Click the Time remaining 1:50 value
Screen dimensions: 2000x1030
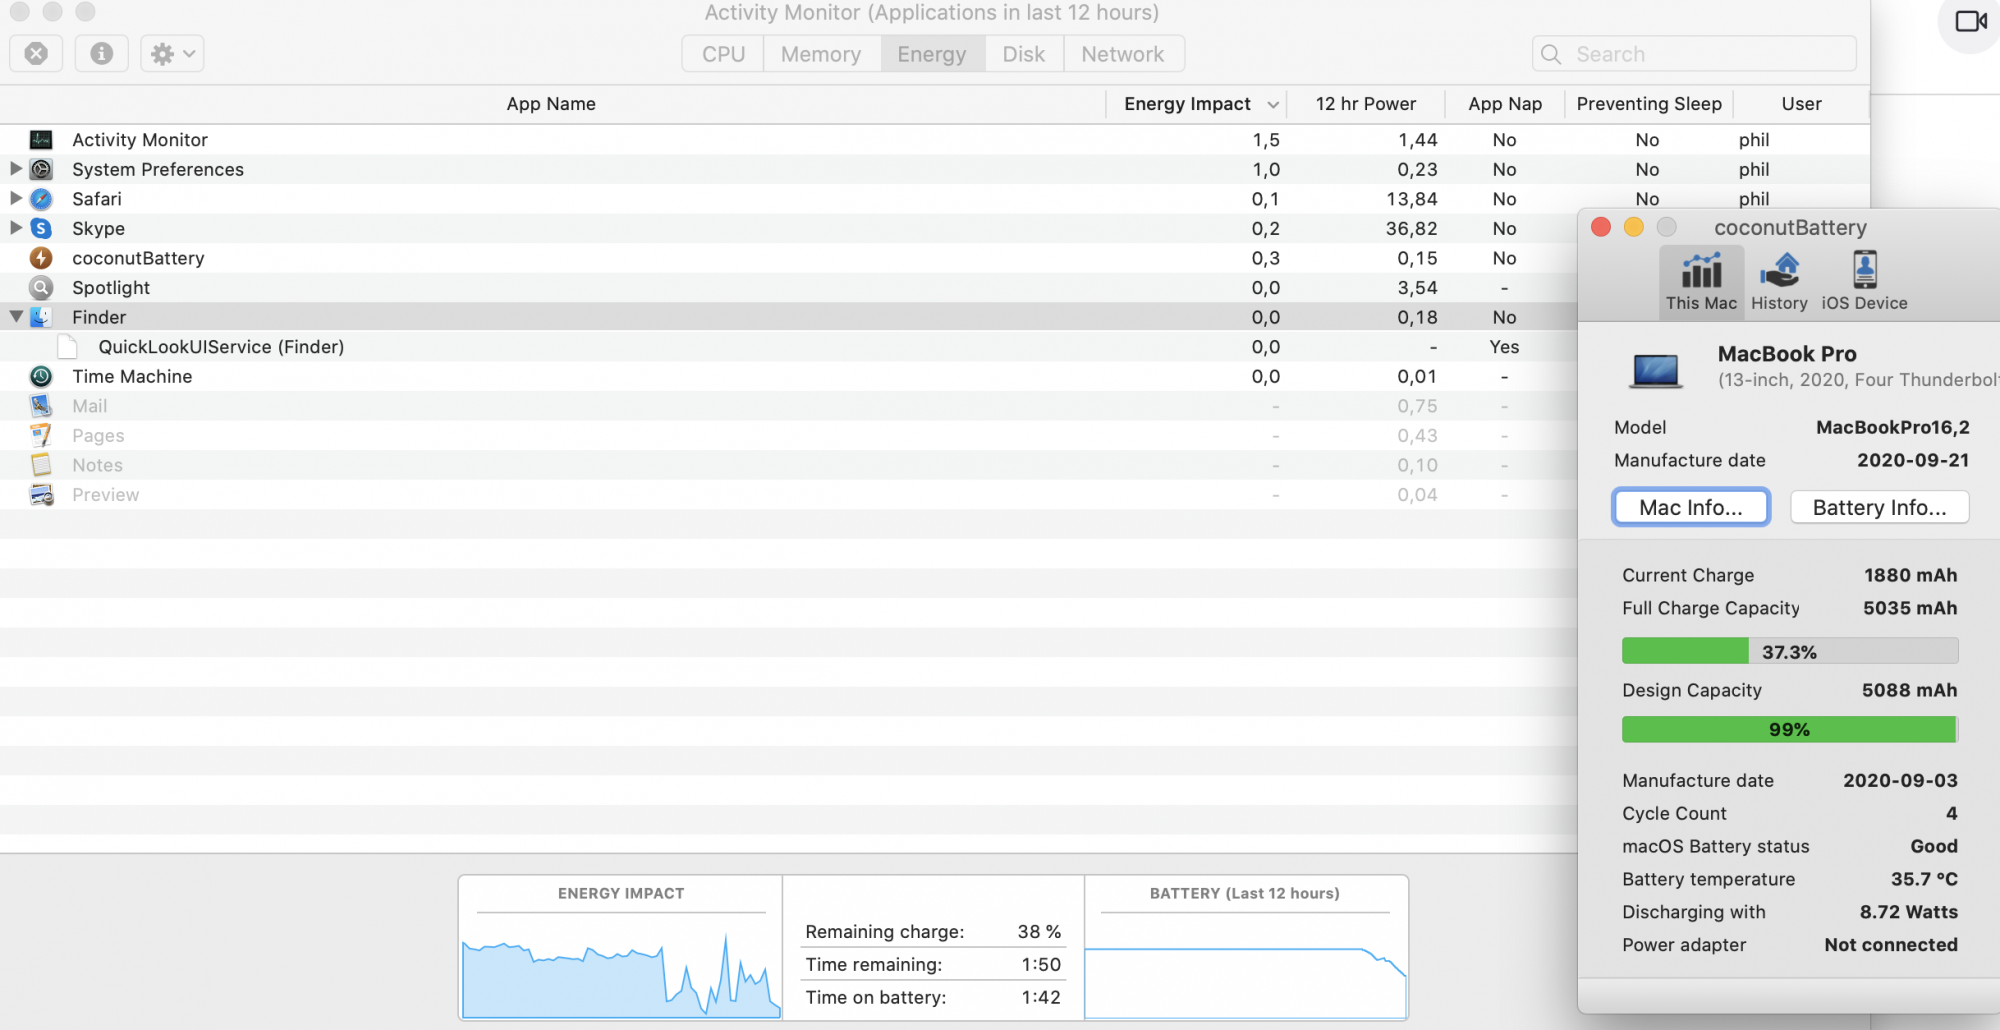(1041, 964)
